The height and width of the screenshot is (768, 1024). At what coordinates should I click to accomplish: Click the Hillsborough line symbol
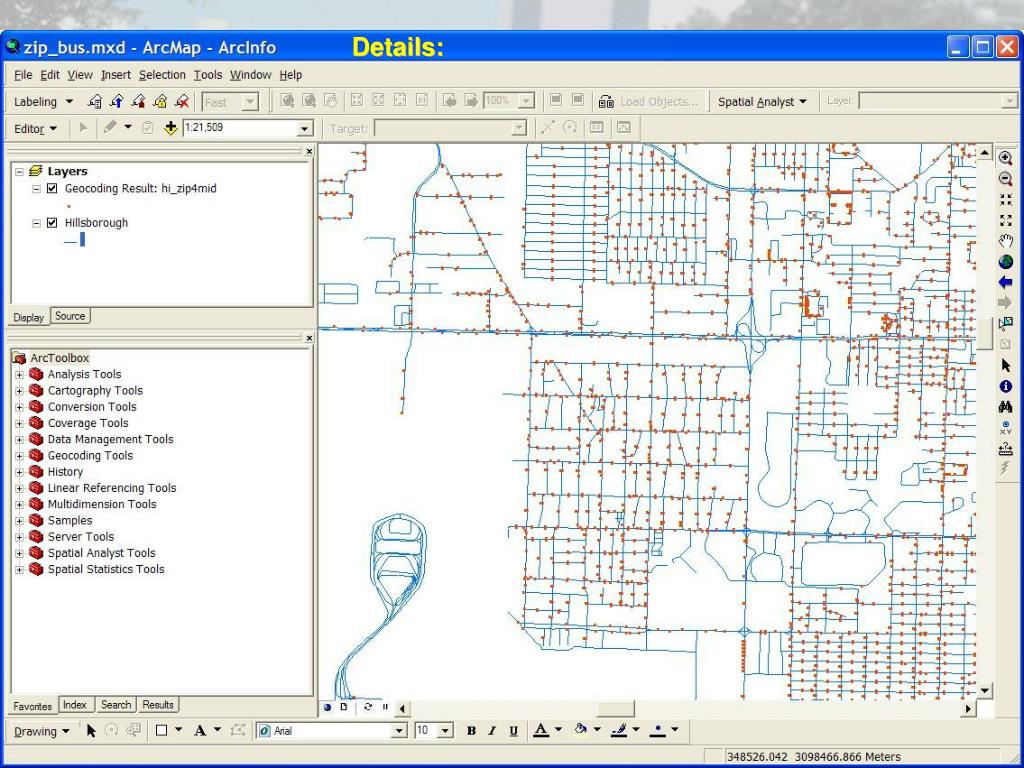(x=75, y=240)
